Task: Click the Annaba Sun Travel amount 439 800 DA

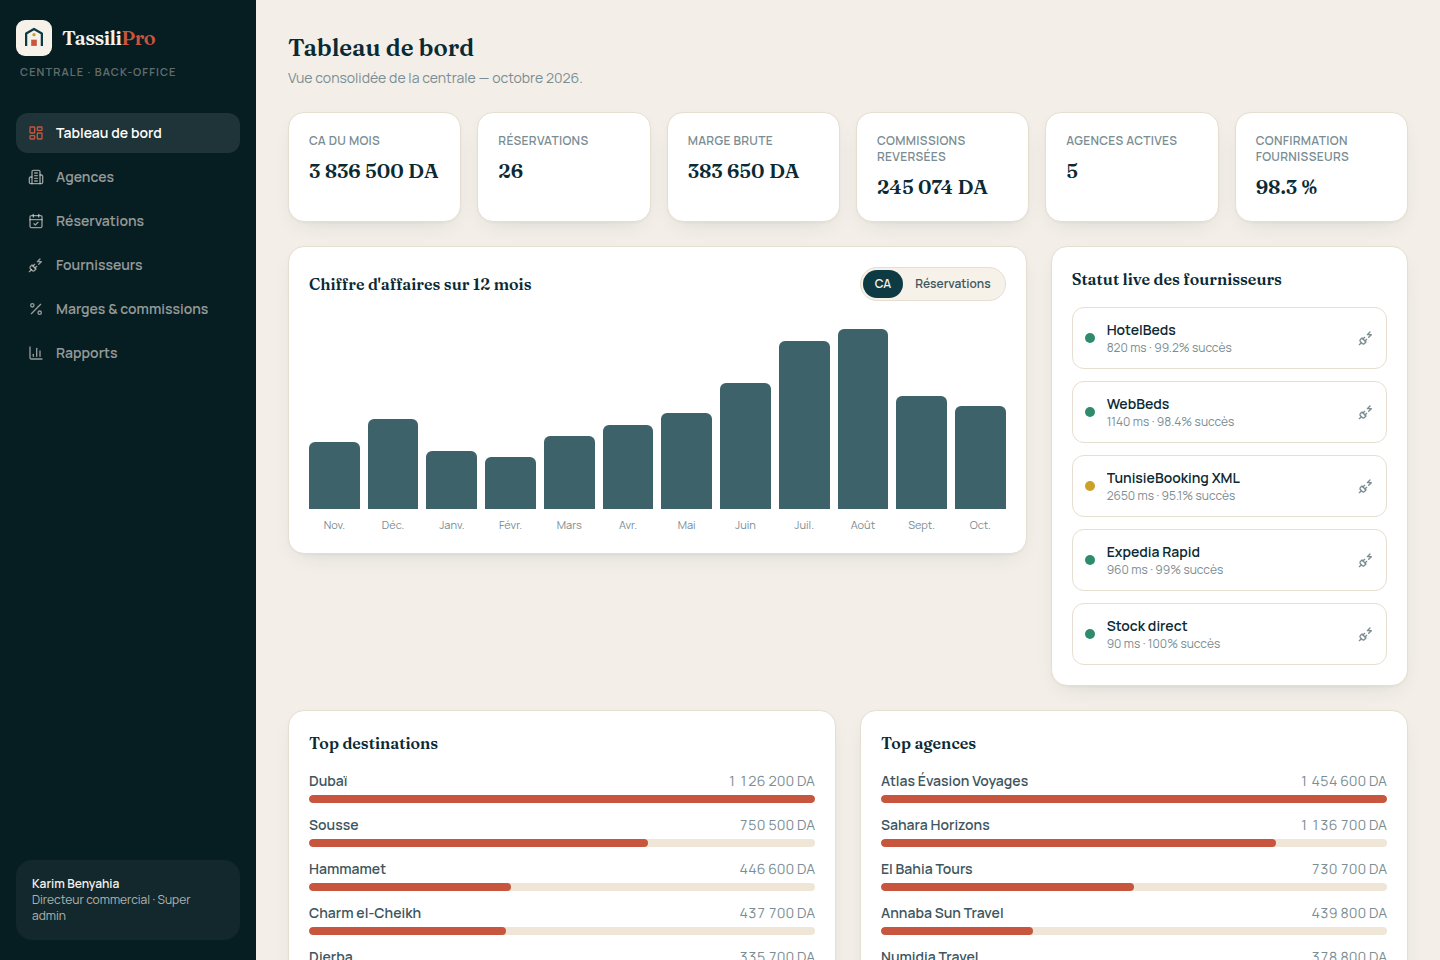Action: pyautogui.click(x=1349, y=913)
